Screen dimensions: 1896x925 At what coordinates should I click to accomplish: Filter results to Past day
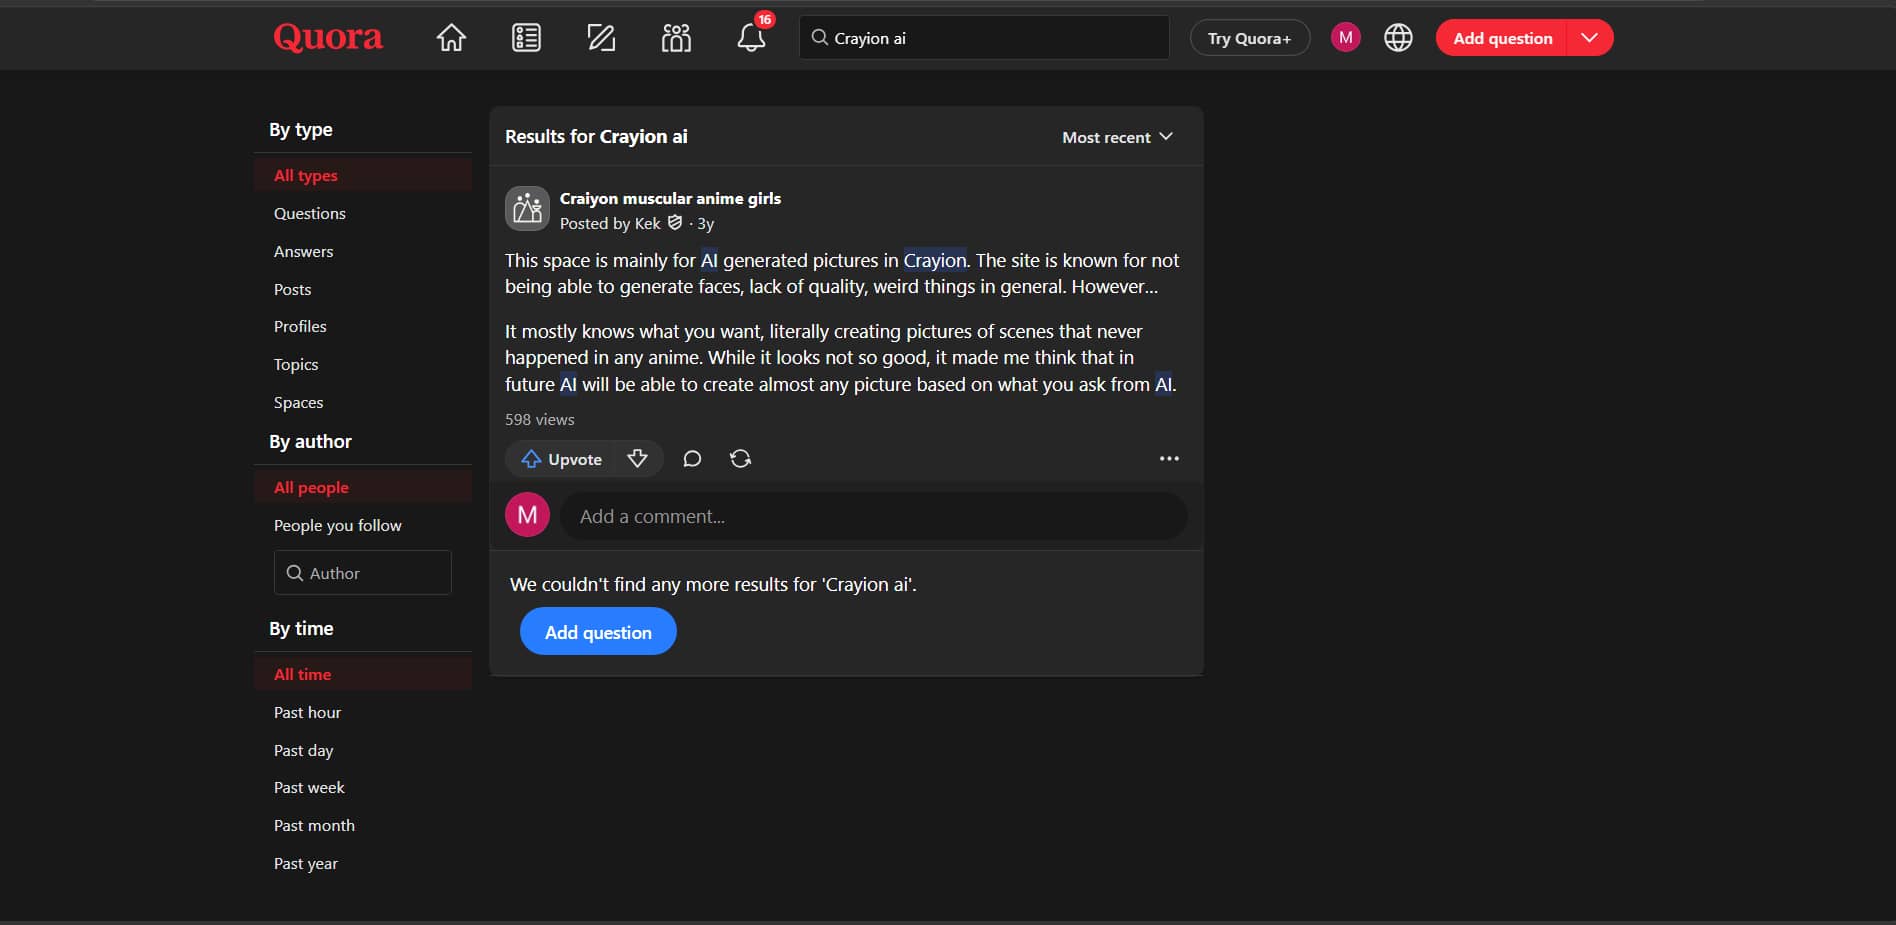[x=304, y=750]
